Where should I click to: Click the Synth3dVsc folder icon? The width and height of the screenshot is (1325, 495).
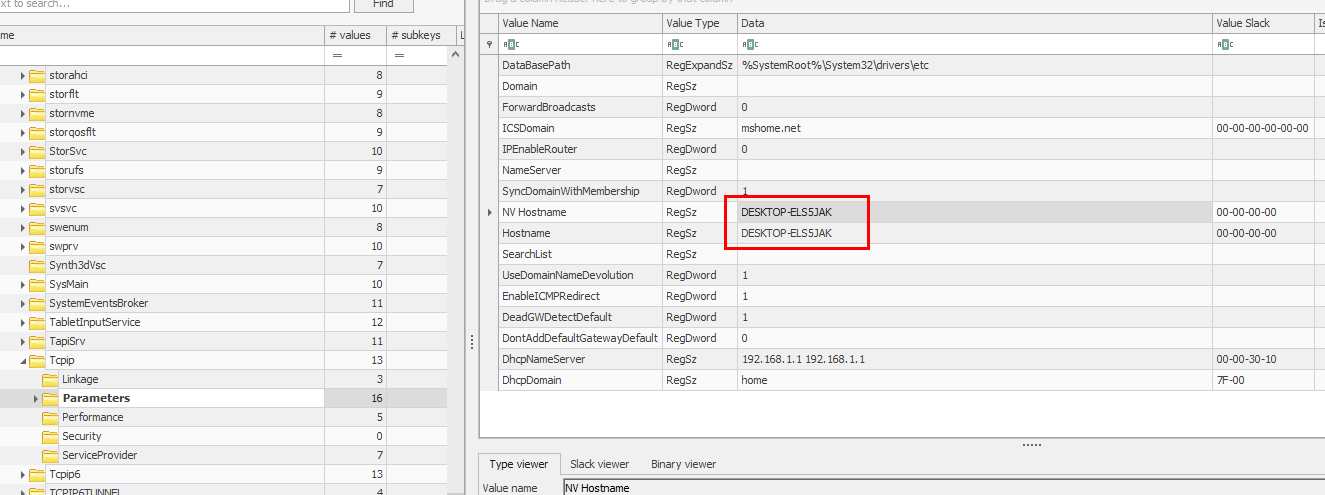37,266
